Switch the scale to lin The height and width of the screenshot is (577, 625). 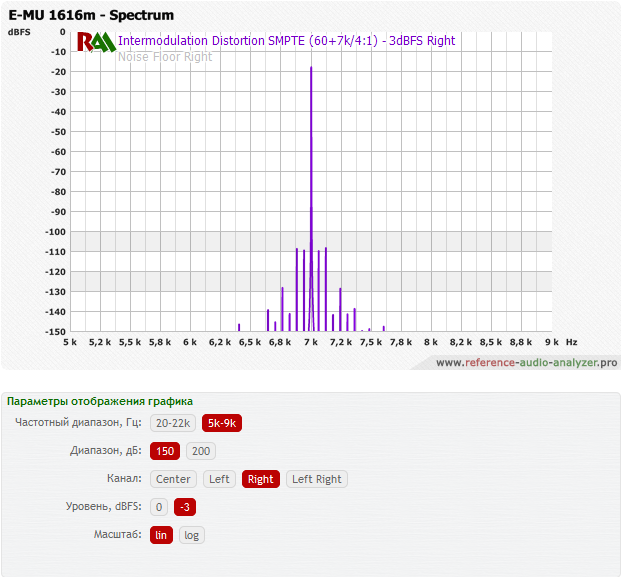(x=162, y=535)
